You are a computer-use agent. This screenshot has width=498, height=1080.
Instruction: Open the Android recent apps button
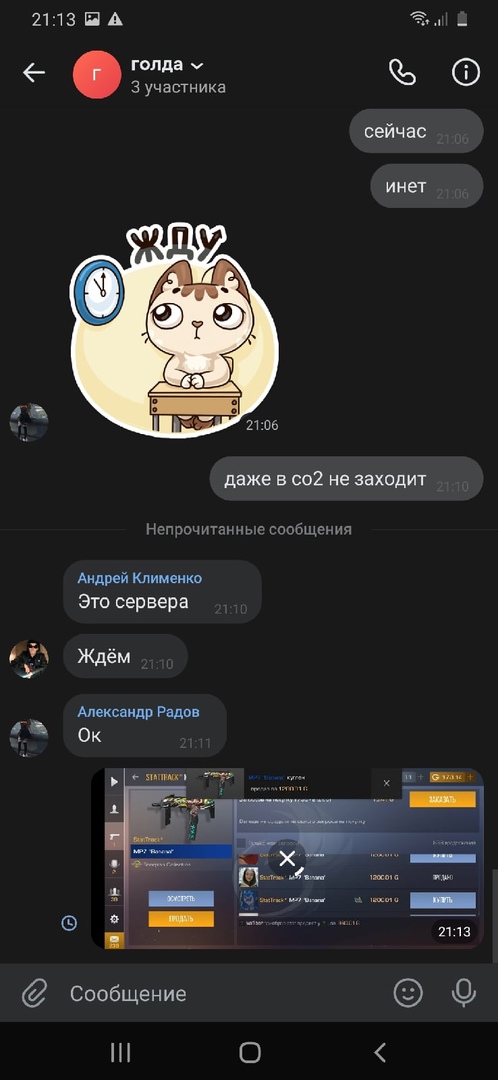[x=121, y=1052]
